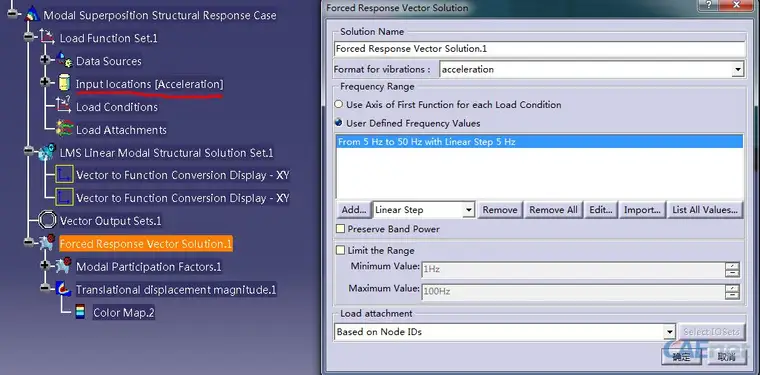Expand the Data Sources node

point(45,59)
